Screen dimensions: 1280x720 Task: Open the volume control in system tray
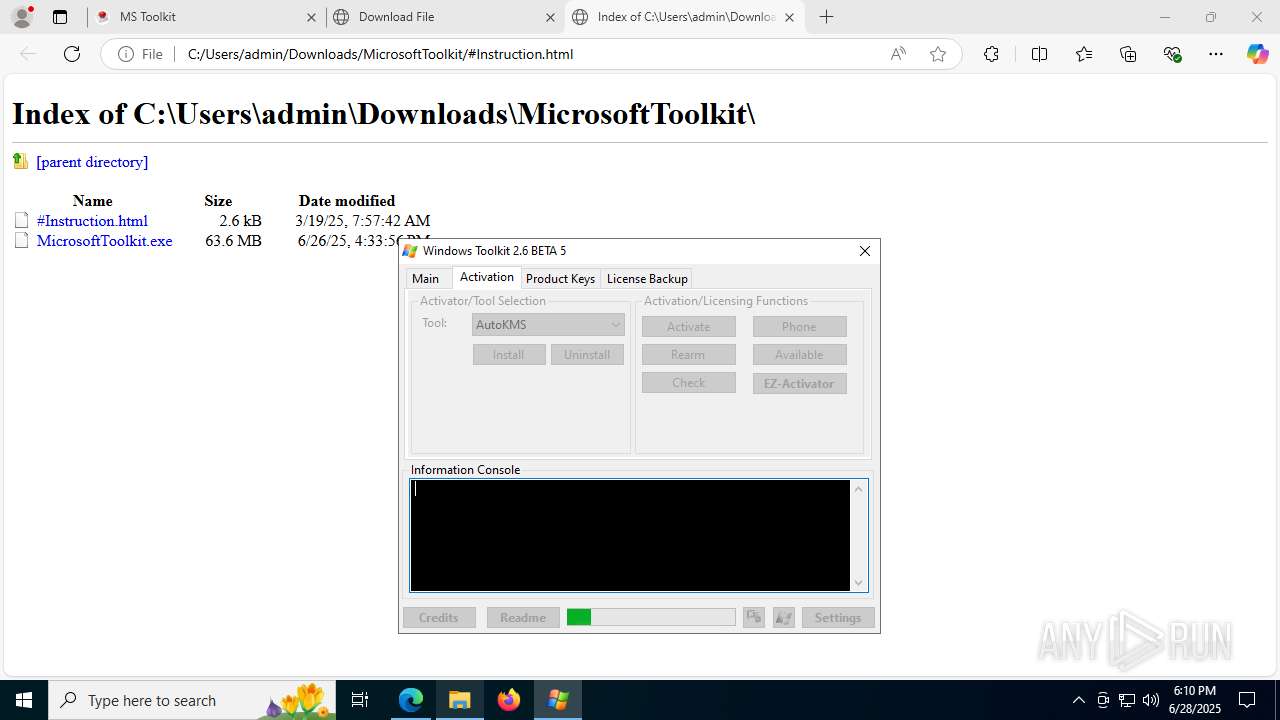coord(1150,700)
